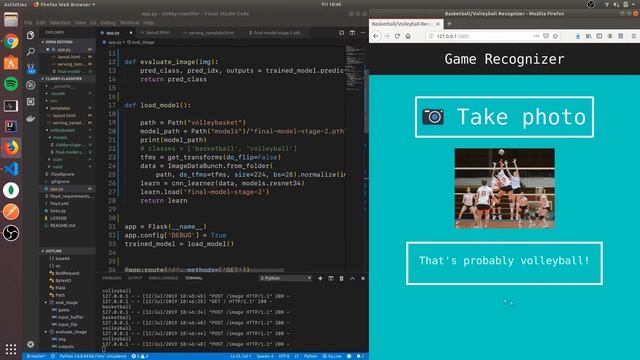This screenshot has height=360, width=640.
Task: Switch to the serving_template.html editor tab
Action: [211, 33]
